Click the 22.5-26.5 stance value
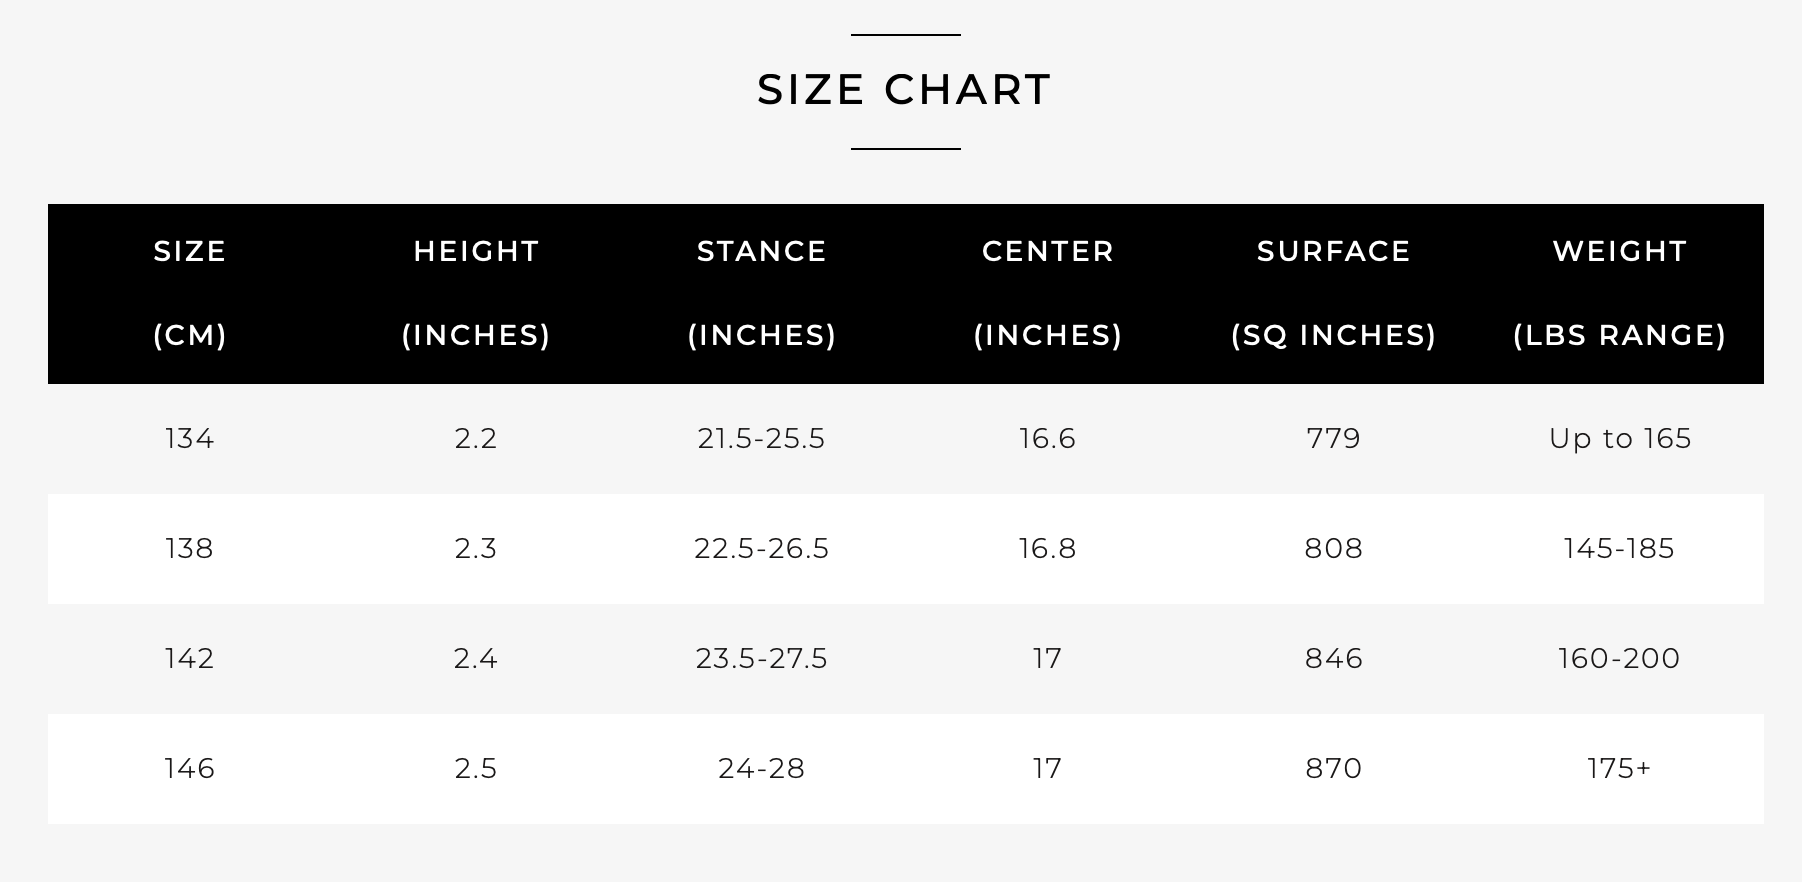This screenshot has width=1802, height=882. coord(762,549)
